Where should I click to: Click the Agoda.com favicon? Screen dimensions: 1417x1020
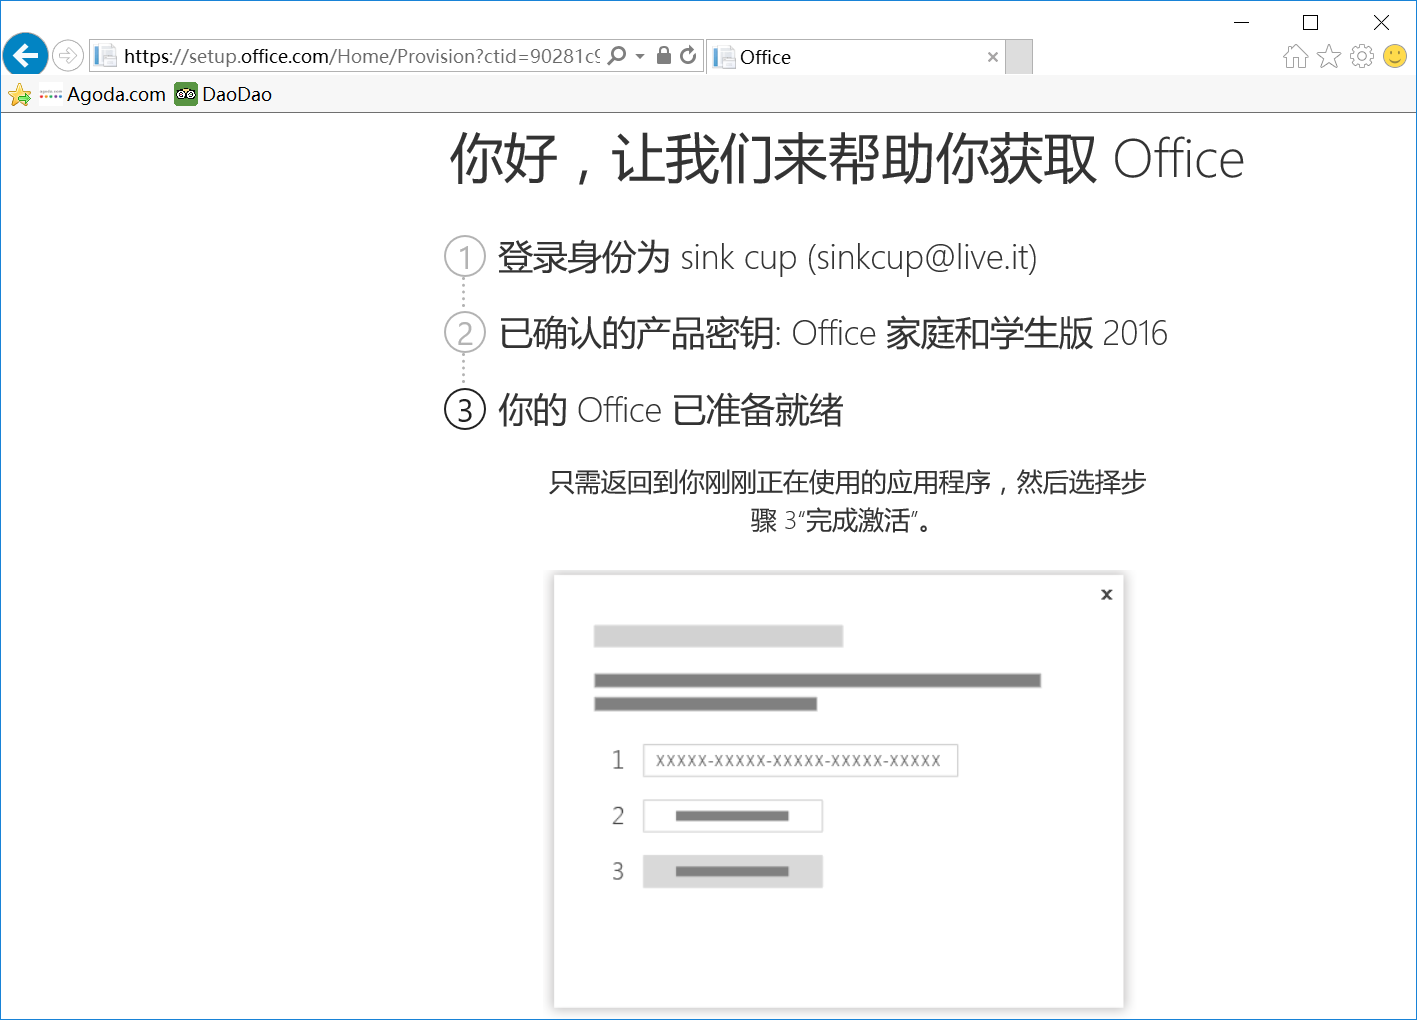[48, 94]
